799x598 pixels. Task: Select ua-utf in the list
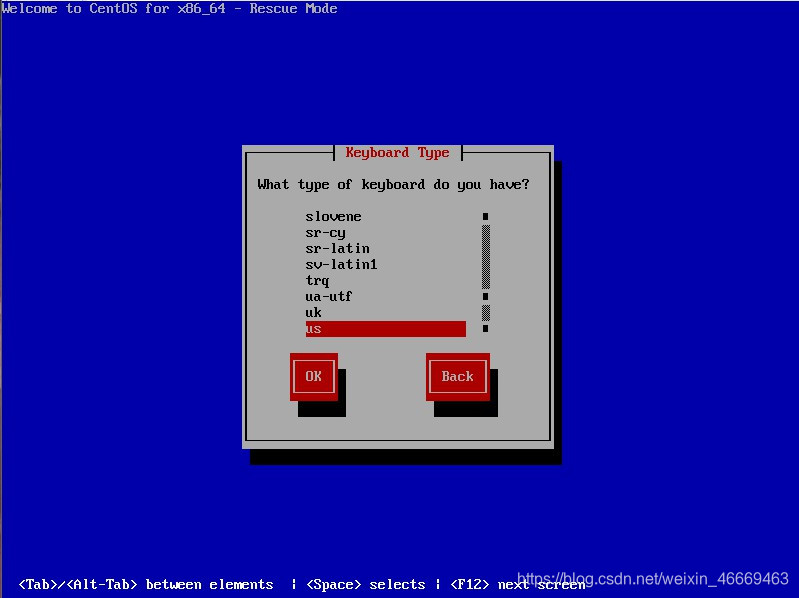[x=385, y=296]
